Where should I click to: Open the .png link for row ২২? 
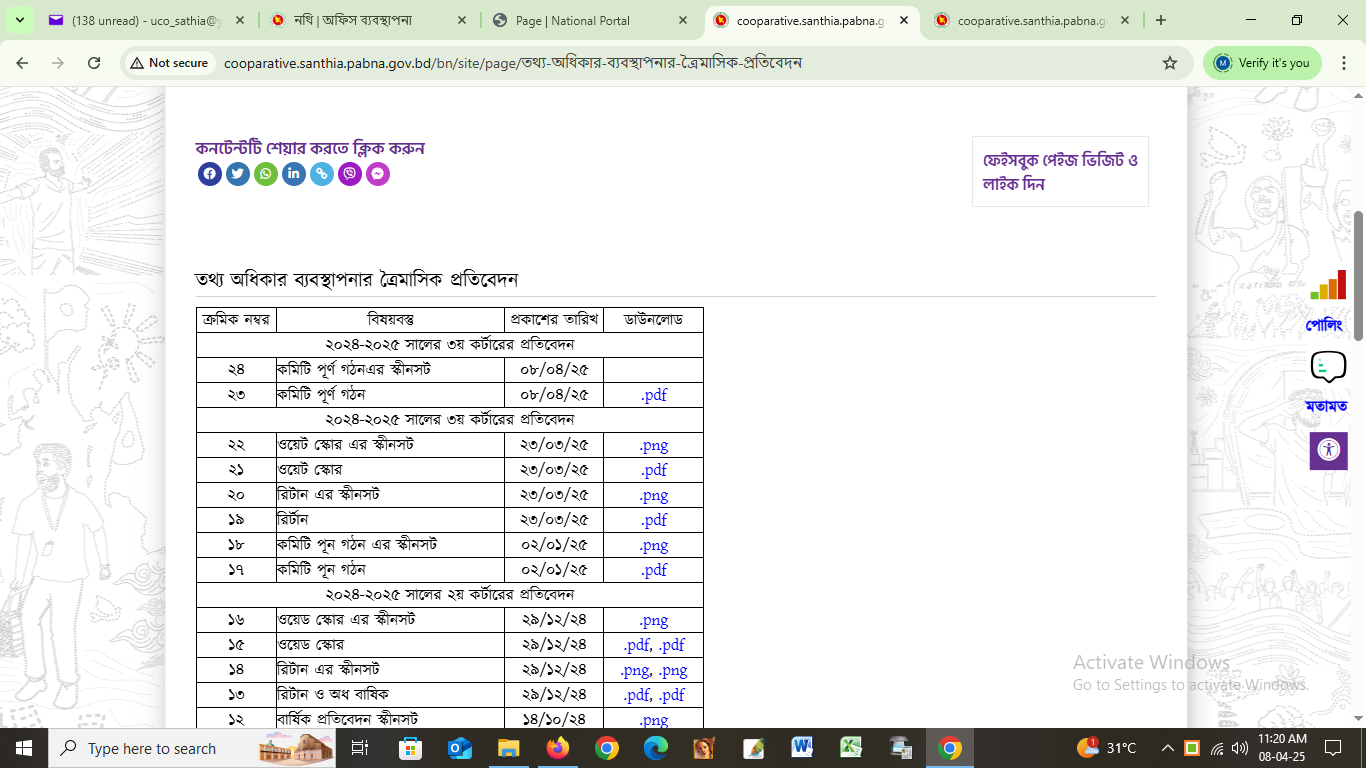pyautogui.click(x=654, y=445)
